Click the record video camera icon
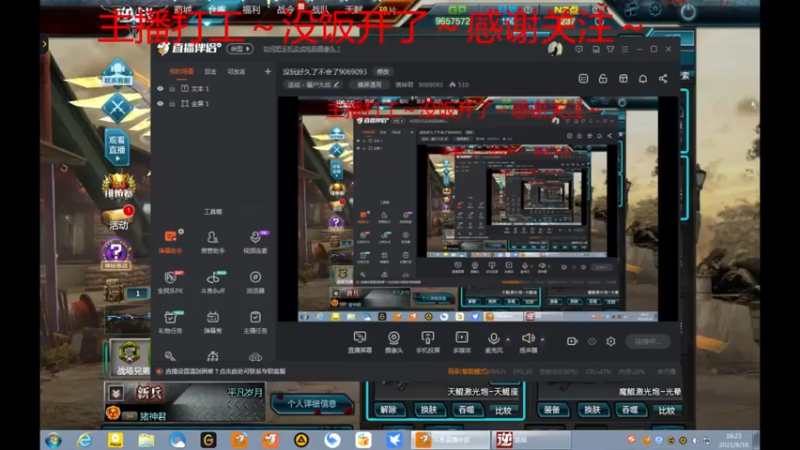This screenshot has width=800, height=450. coord(572,341)
